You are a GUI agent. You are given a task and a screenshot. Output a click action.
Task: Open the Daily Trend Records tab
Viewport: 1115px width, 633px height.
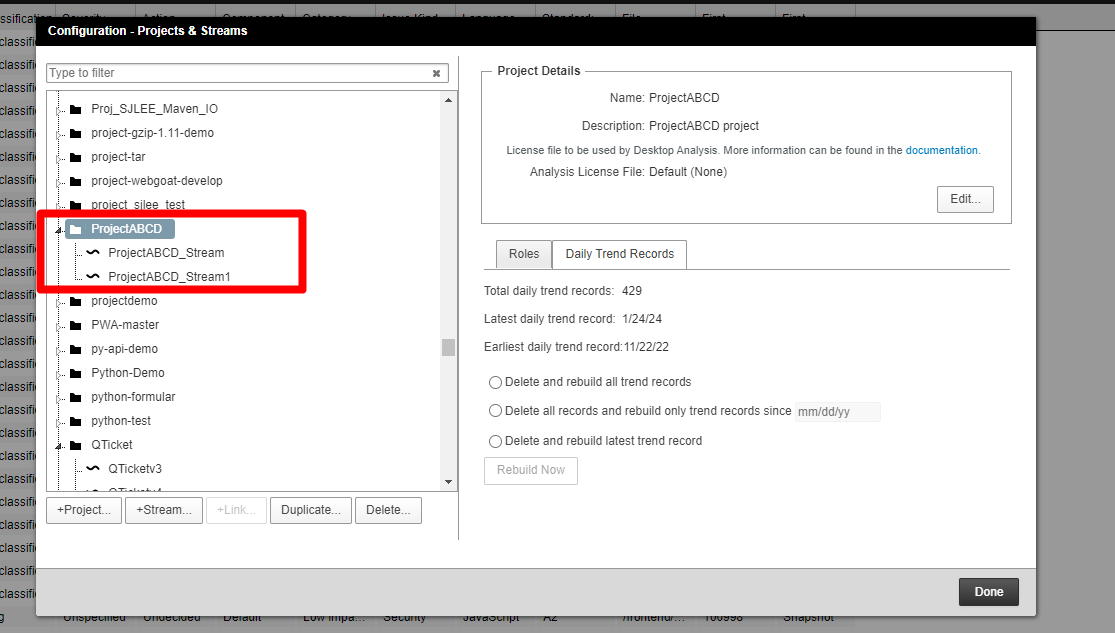(x=619, y=254)
